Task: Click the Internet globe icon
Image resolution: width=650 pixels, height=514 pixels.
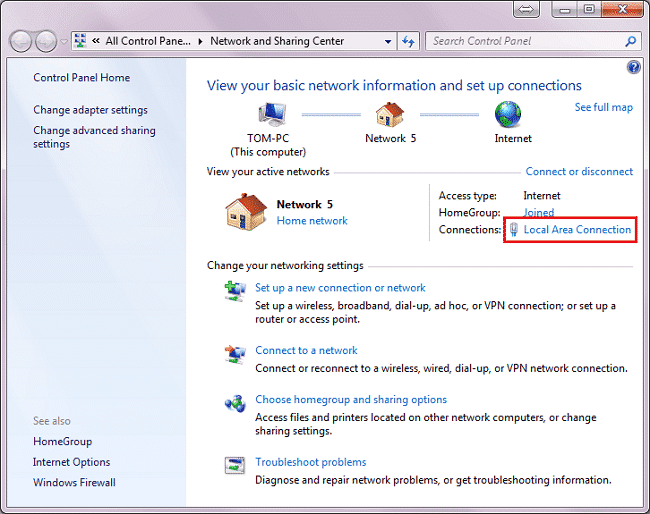Action: click(509, 113)
